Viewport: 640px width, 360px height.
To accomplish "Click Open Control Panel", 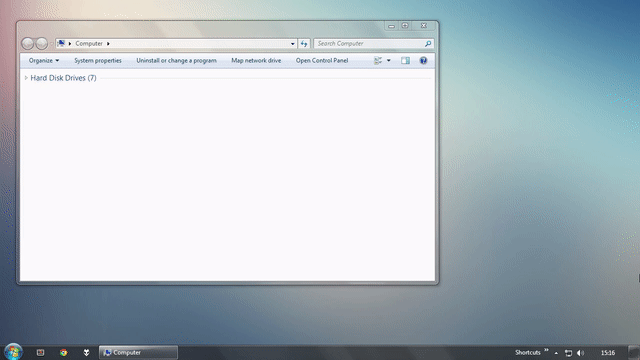I will 322,60.
